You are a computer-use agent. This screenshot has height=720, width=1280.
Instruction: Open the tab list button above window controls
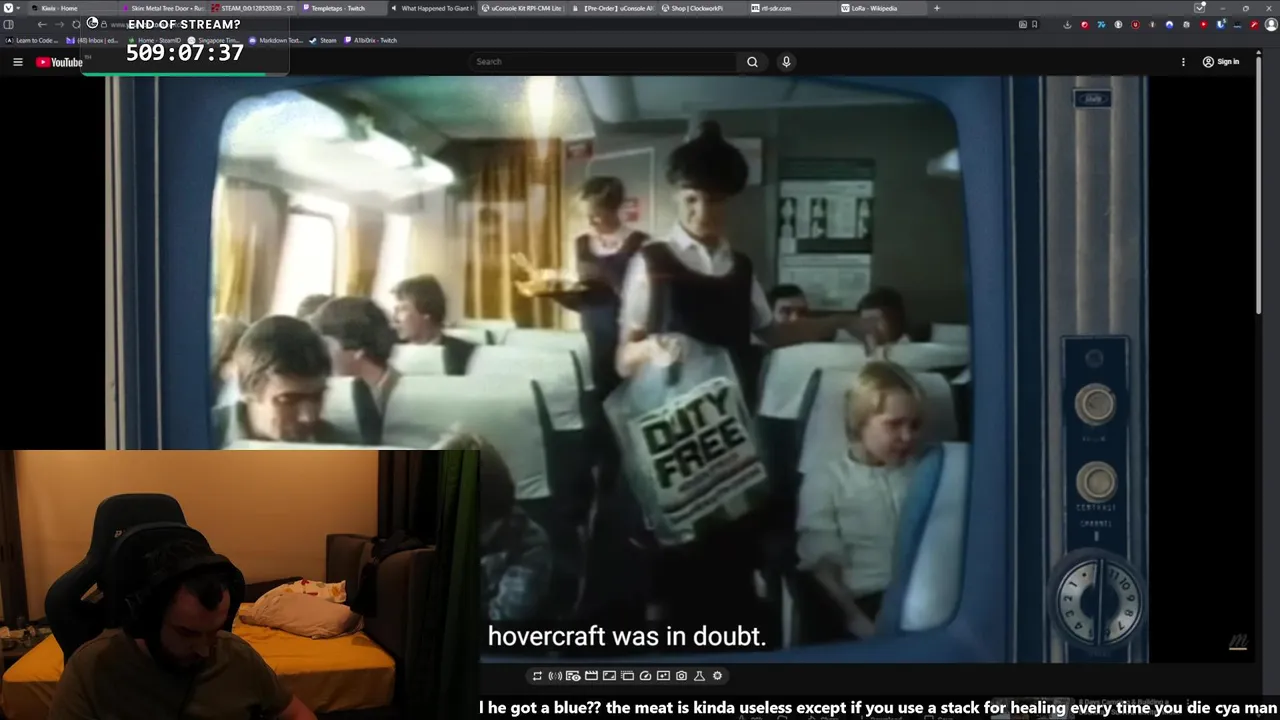click(x=1199, y=8)
